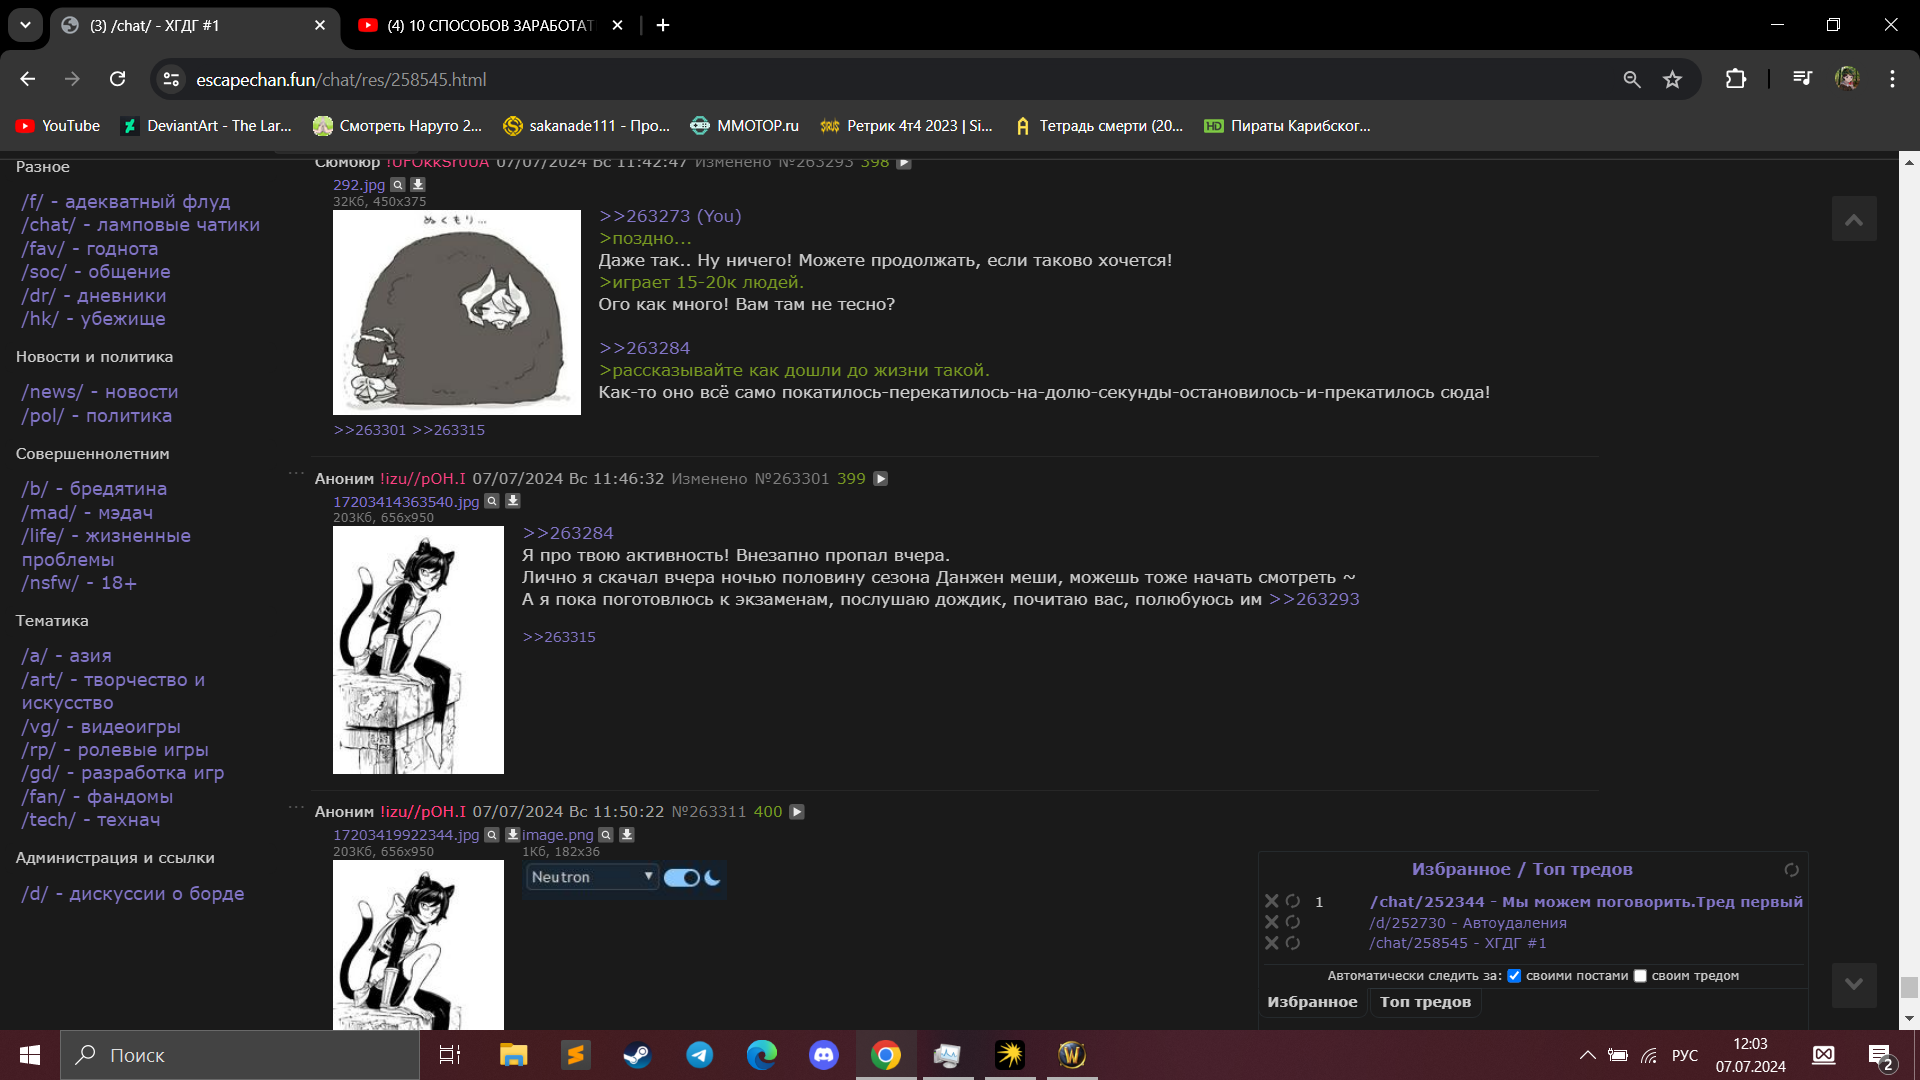The height and width of the screenshot is (1080, 1920).
Task: Click download icon next to image.png
Action: (627, 835)
